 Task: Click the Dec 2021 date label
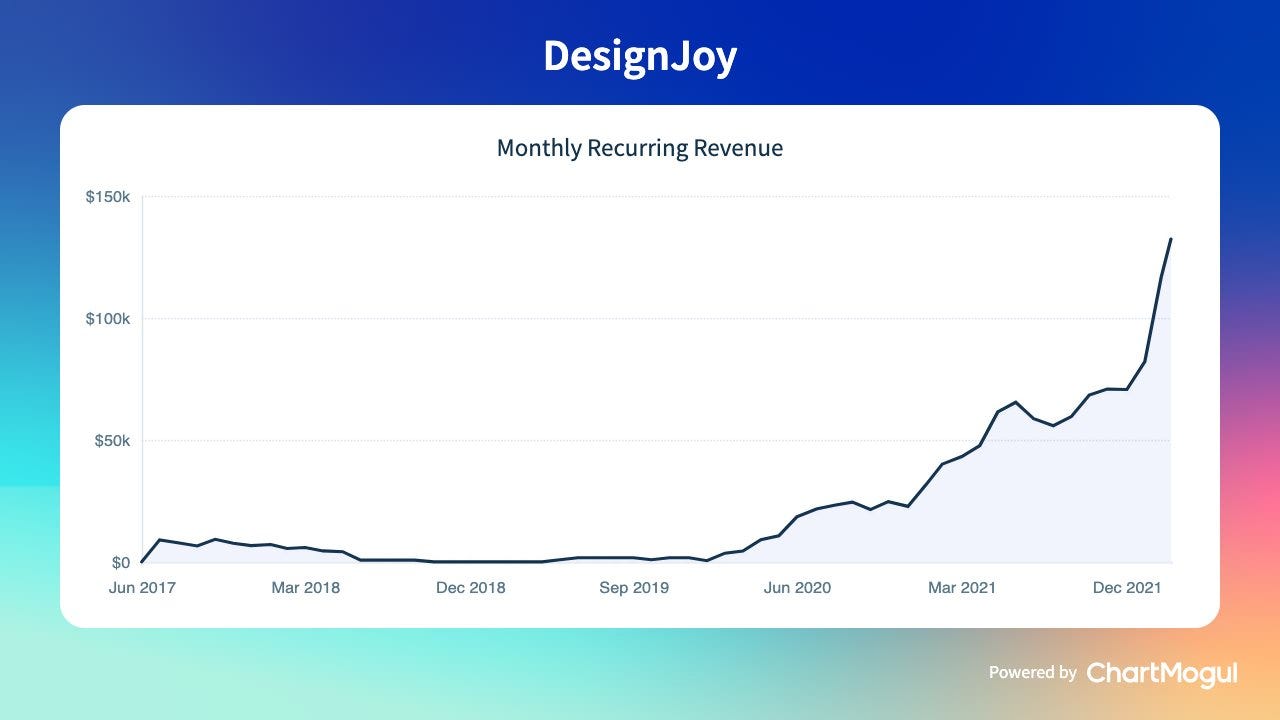[1127, 588]
